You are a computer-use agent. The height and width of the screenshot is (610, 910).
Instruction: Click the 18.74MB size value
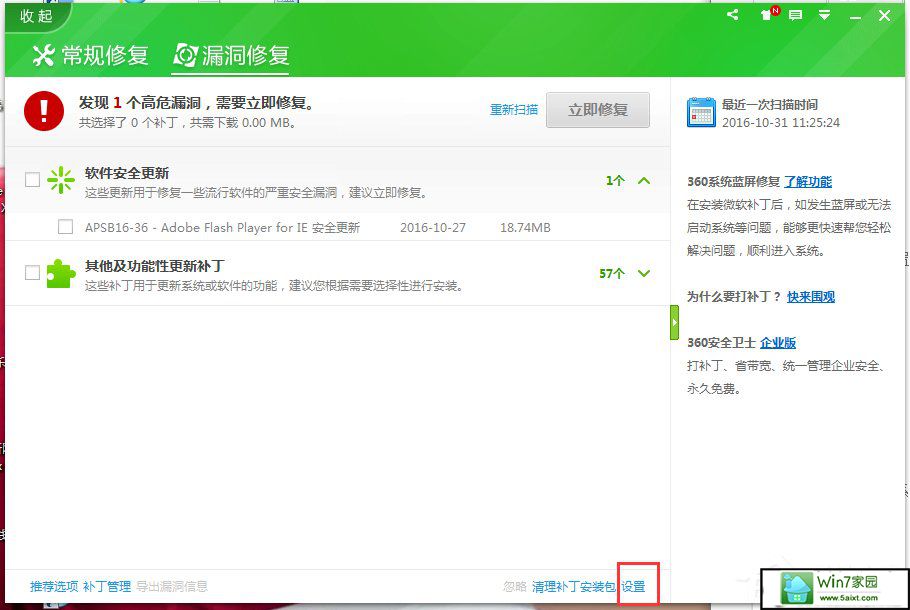pyautogui.click(x=525, y=228)
